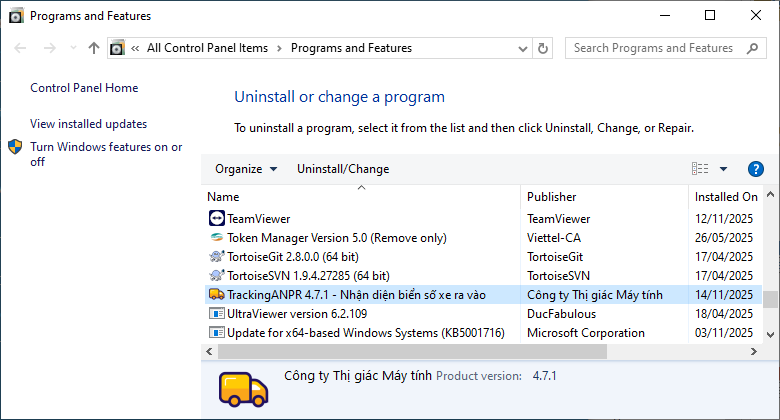Expand the Organize dropdown menu

[x=246, y=169]
